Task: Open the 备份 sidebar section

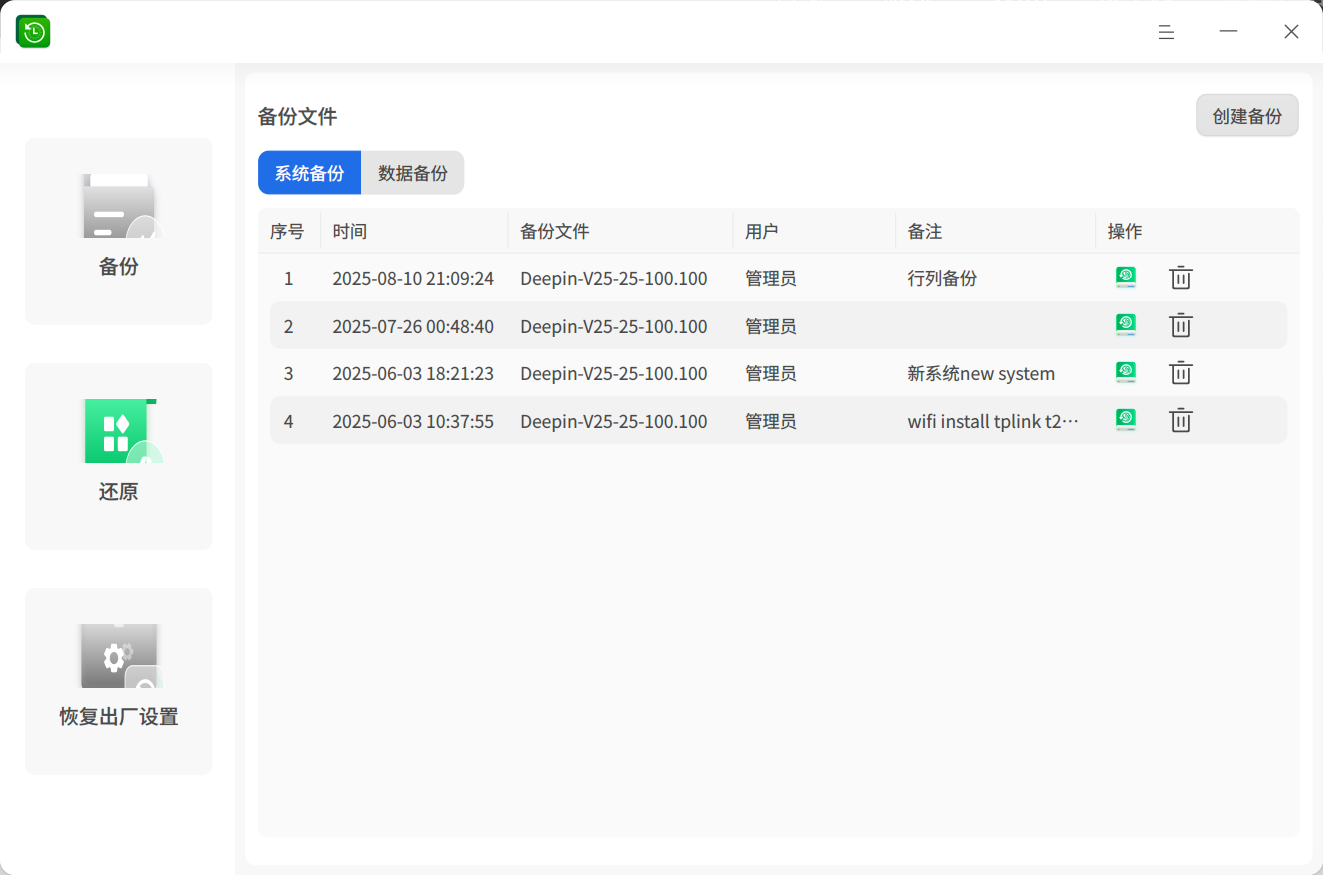Action: 119,231
